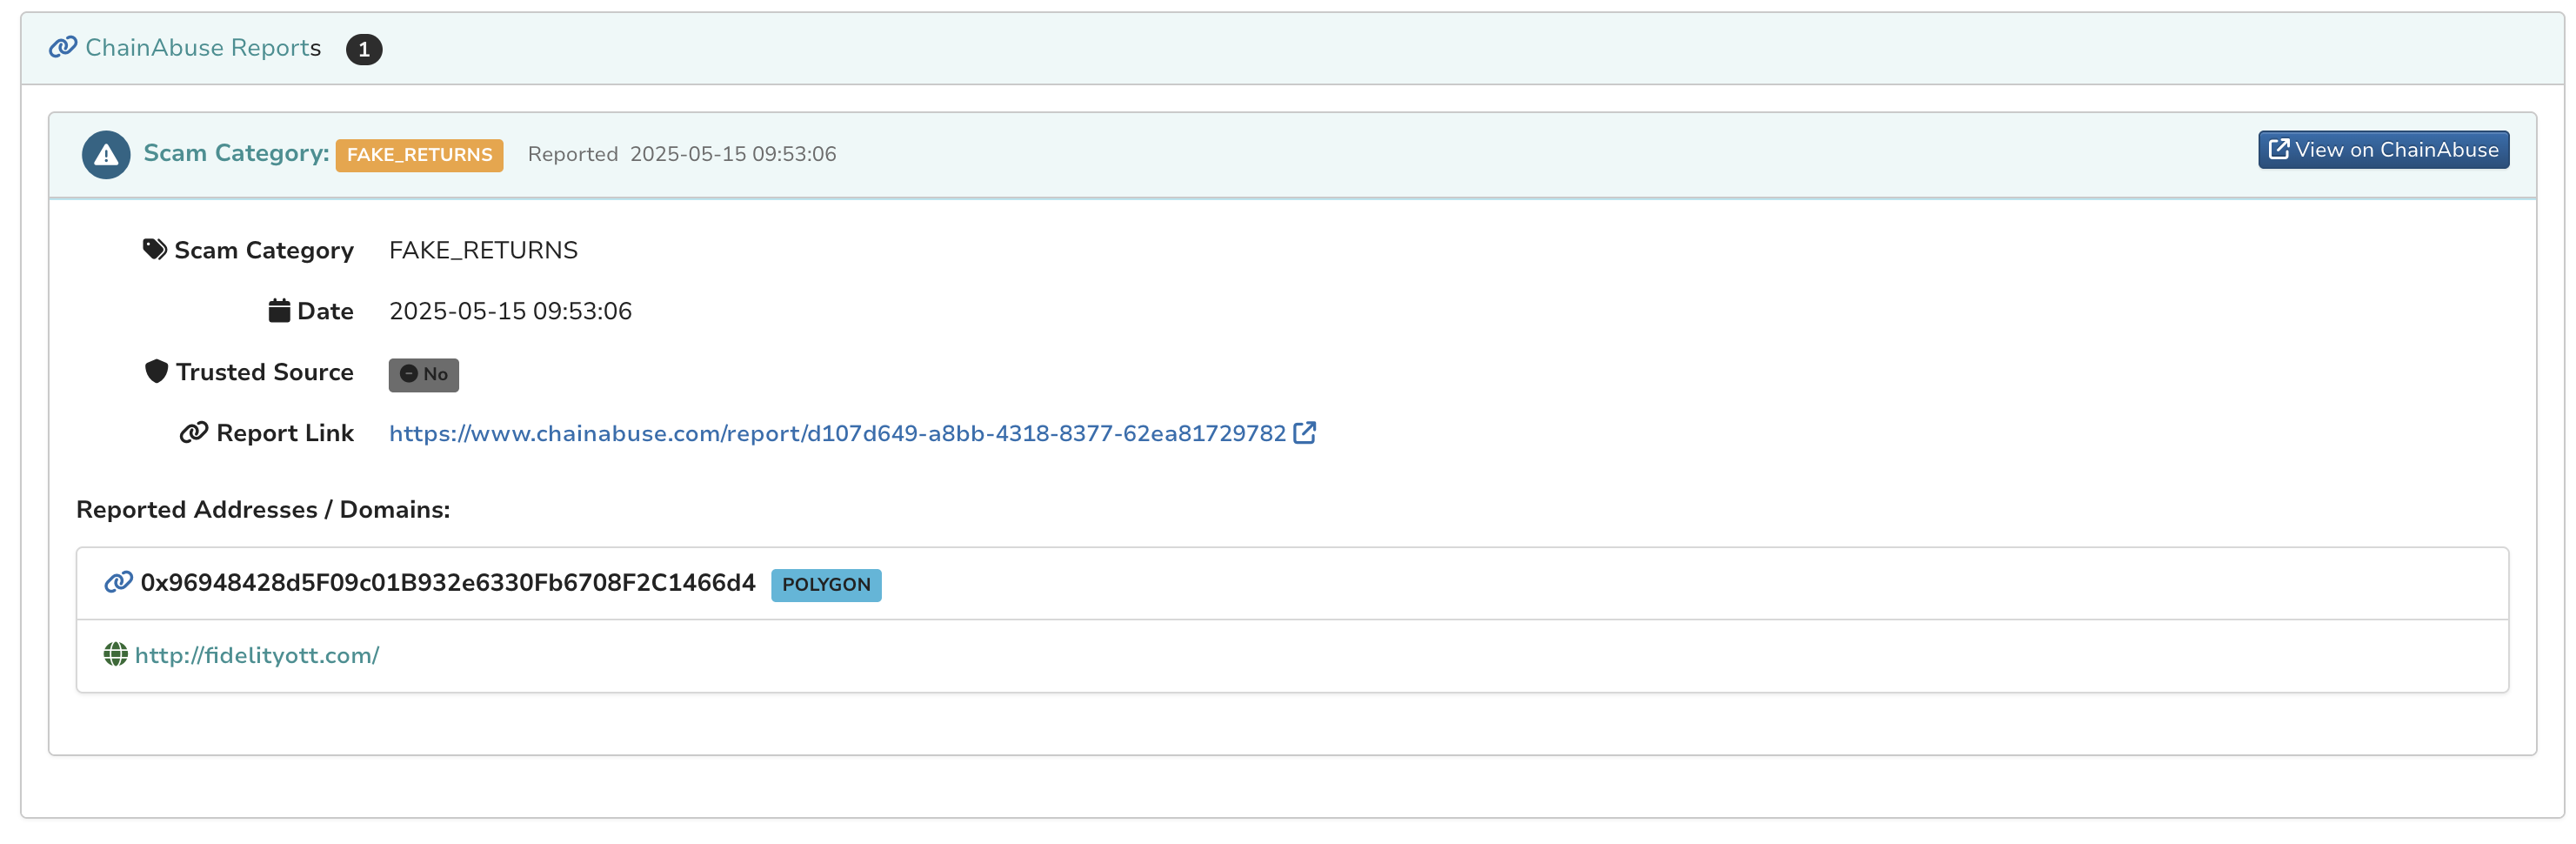Image resolution: width=2576 pixels, height=844 pixels.
Task: Click the Reported Addresses / Domains heading
Action: tap(263, 510)
